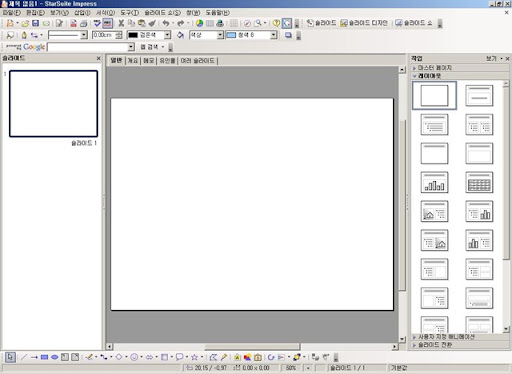The height and width of the screenshot is (374, 512).
Task: Select the Ellipse drawing tool
Action: pyautogui.click(x=55, y=357)
